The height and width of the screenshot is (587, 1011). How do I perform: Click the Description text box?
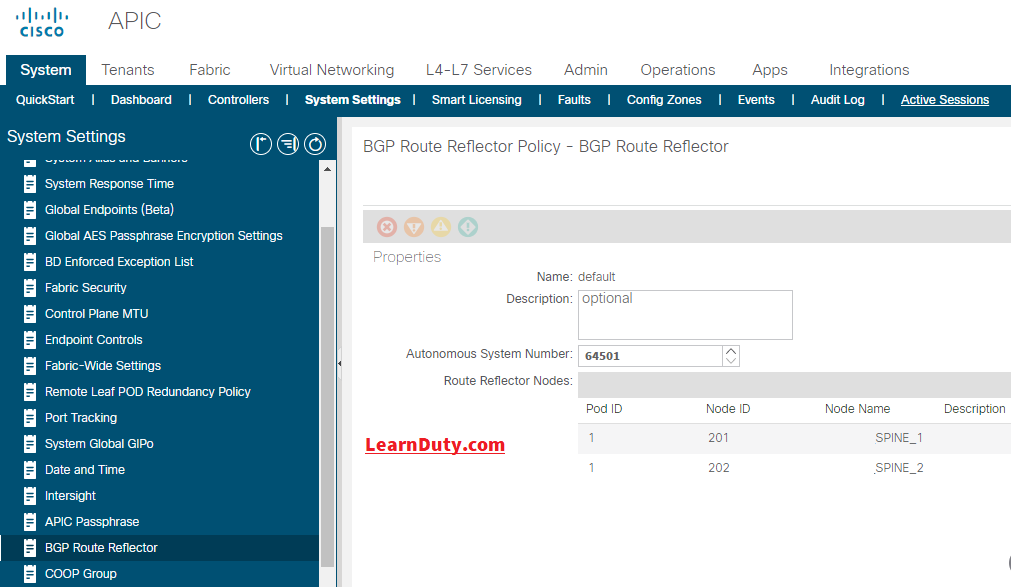[685, 315]
